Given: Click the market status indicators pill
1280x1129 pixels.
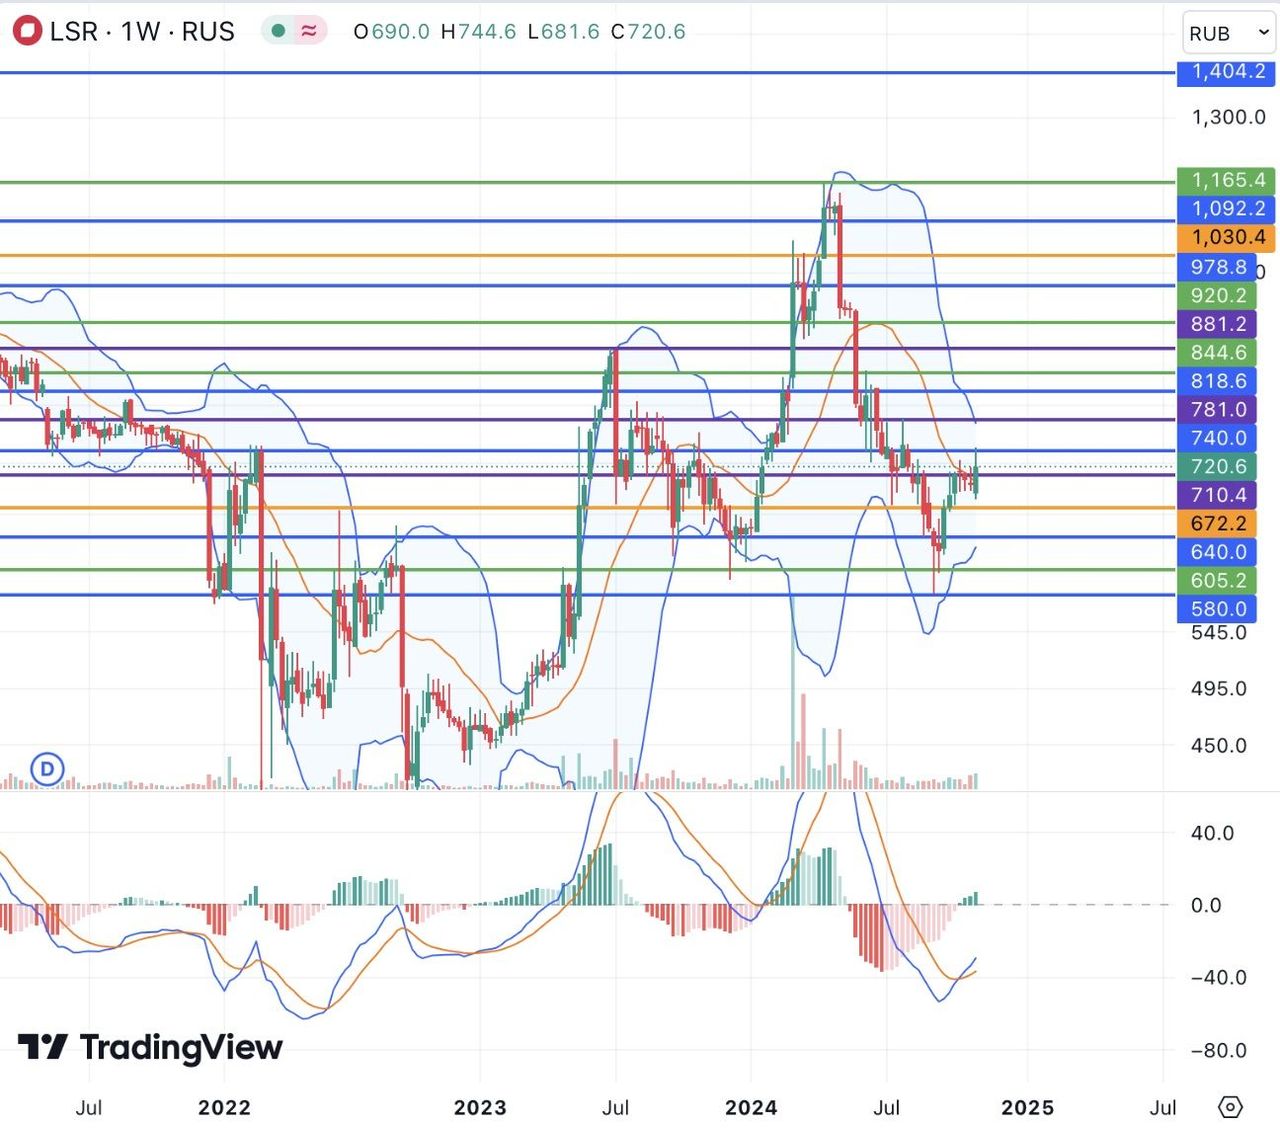Looking at the screenshot, I should pos(294,31).
